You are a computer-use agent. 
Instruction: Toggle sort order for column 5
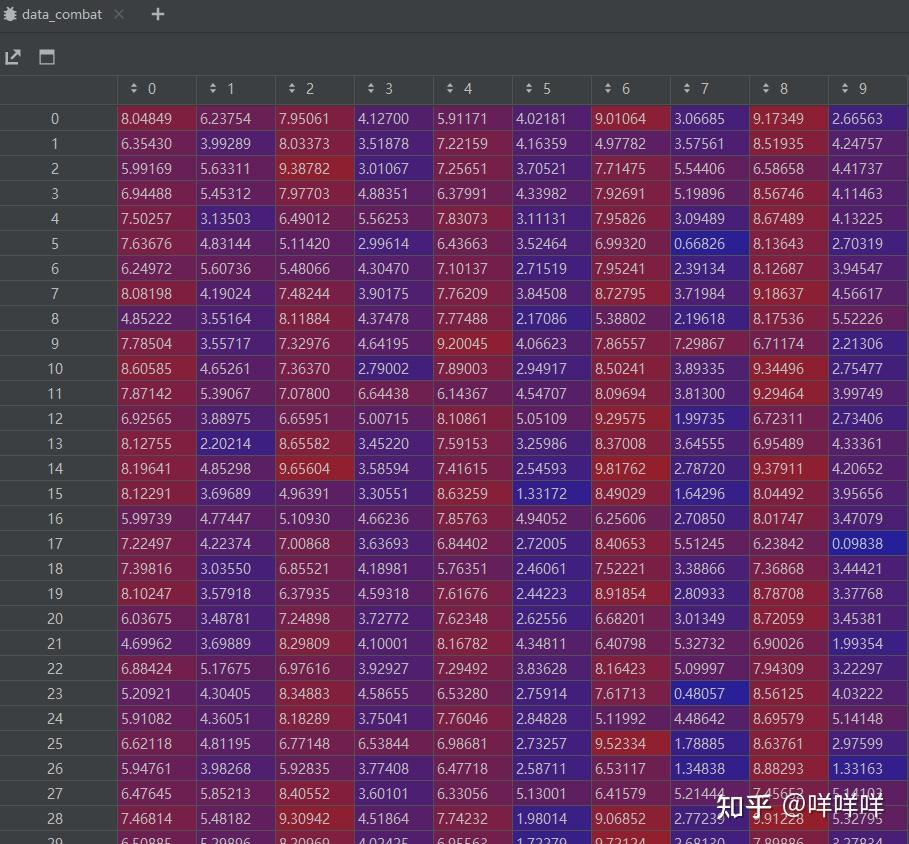[528, 88]
